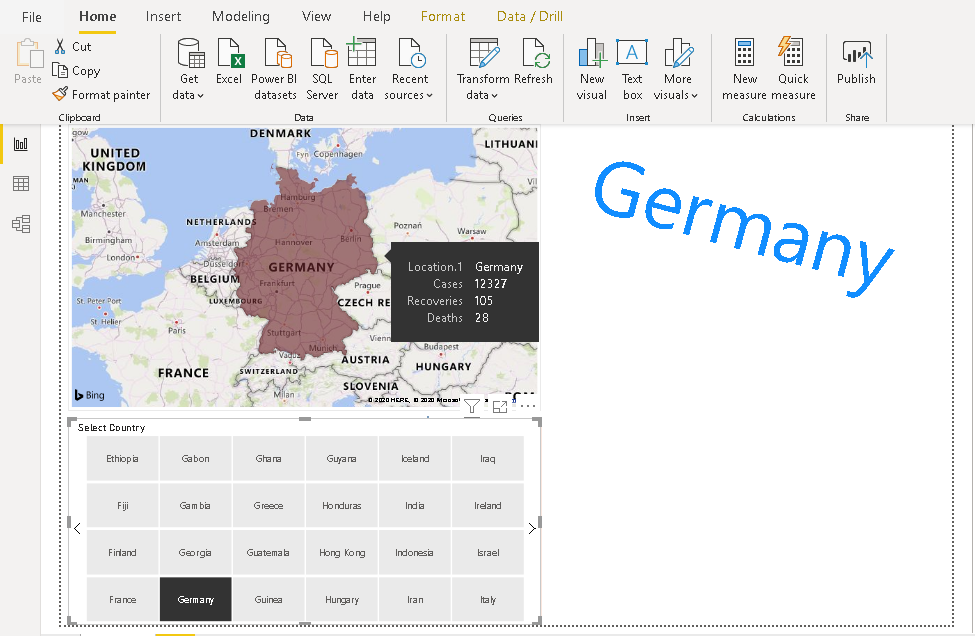Click the Bing logo on map

click(90, 395)
